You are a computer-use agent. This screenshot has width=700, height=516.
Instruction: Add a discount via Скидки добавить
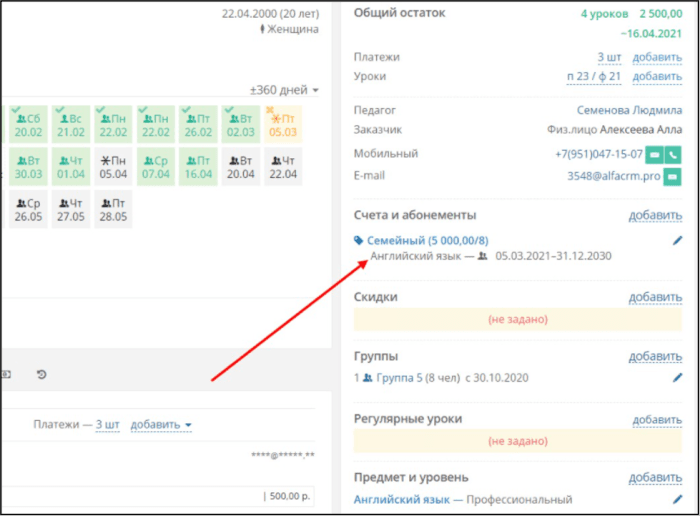655,297
